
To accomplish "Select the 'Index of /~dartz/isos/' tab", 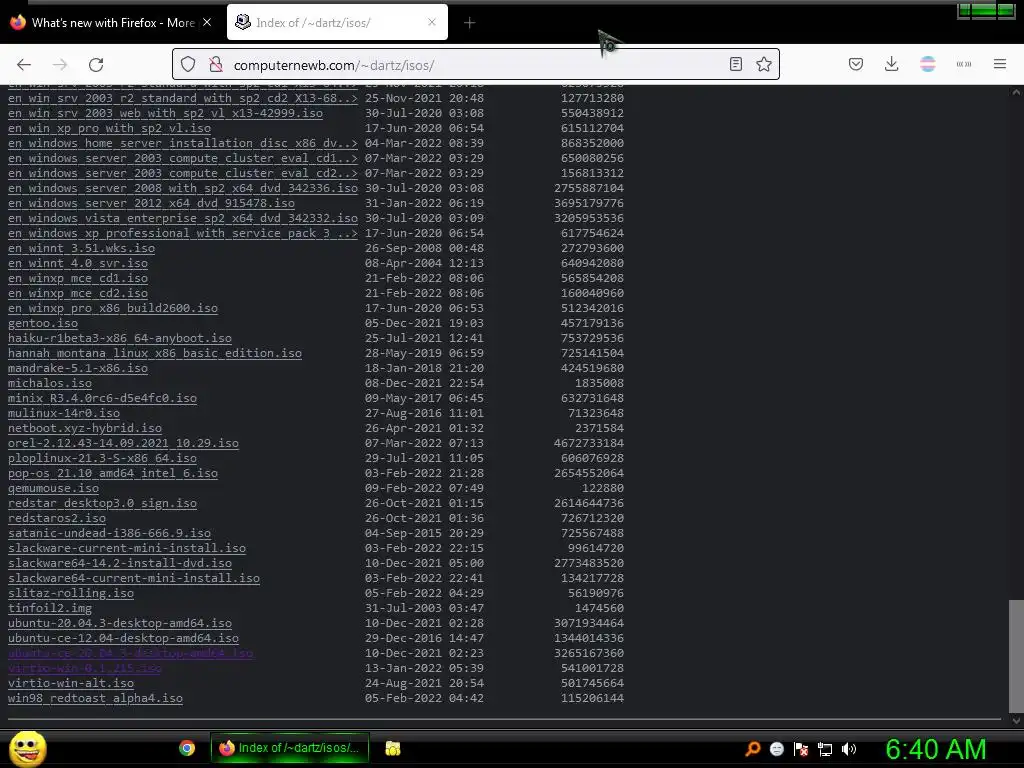I will [337, 23].
